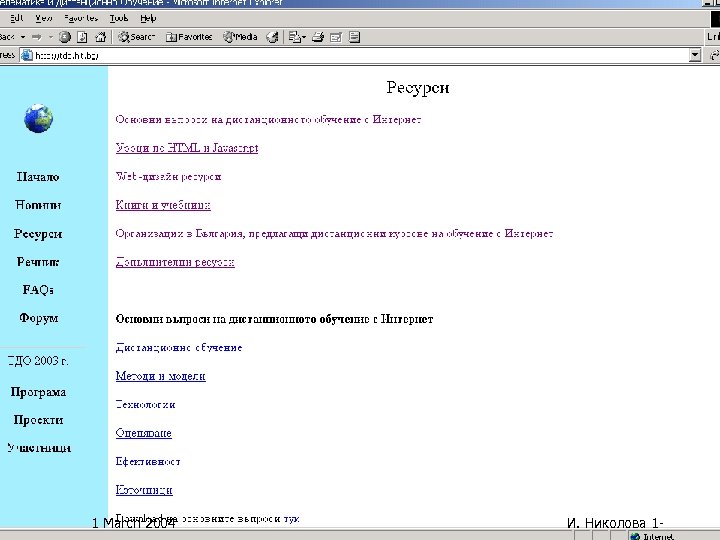The image size is (720, 540).
Task: Click bold heading Основни въпроси на дистанционното обучение
Action: pos(274,319)
